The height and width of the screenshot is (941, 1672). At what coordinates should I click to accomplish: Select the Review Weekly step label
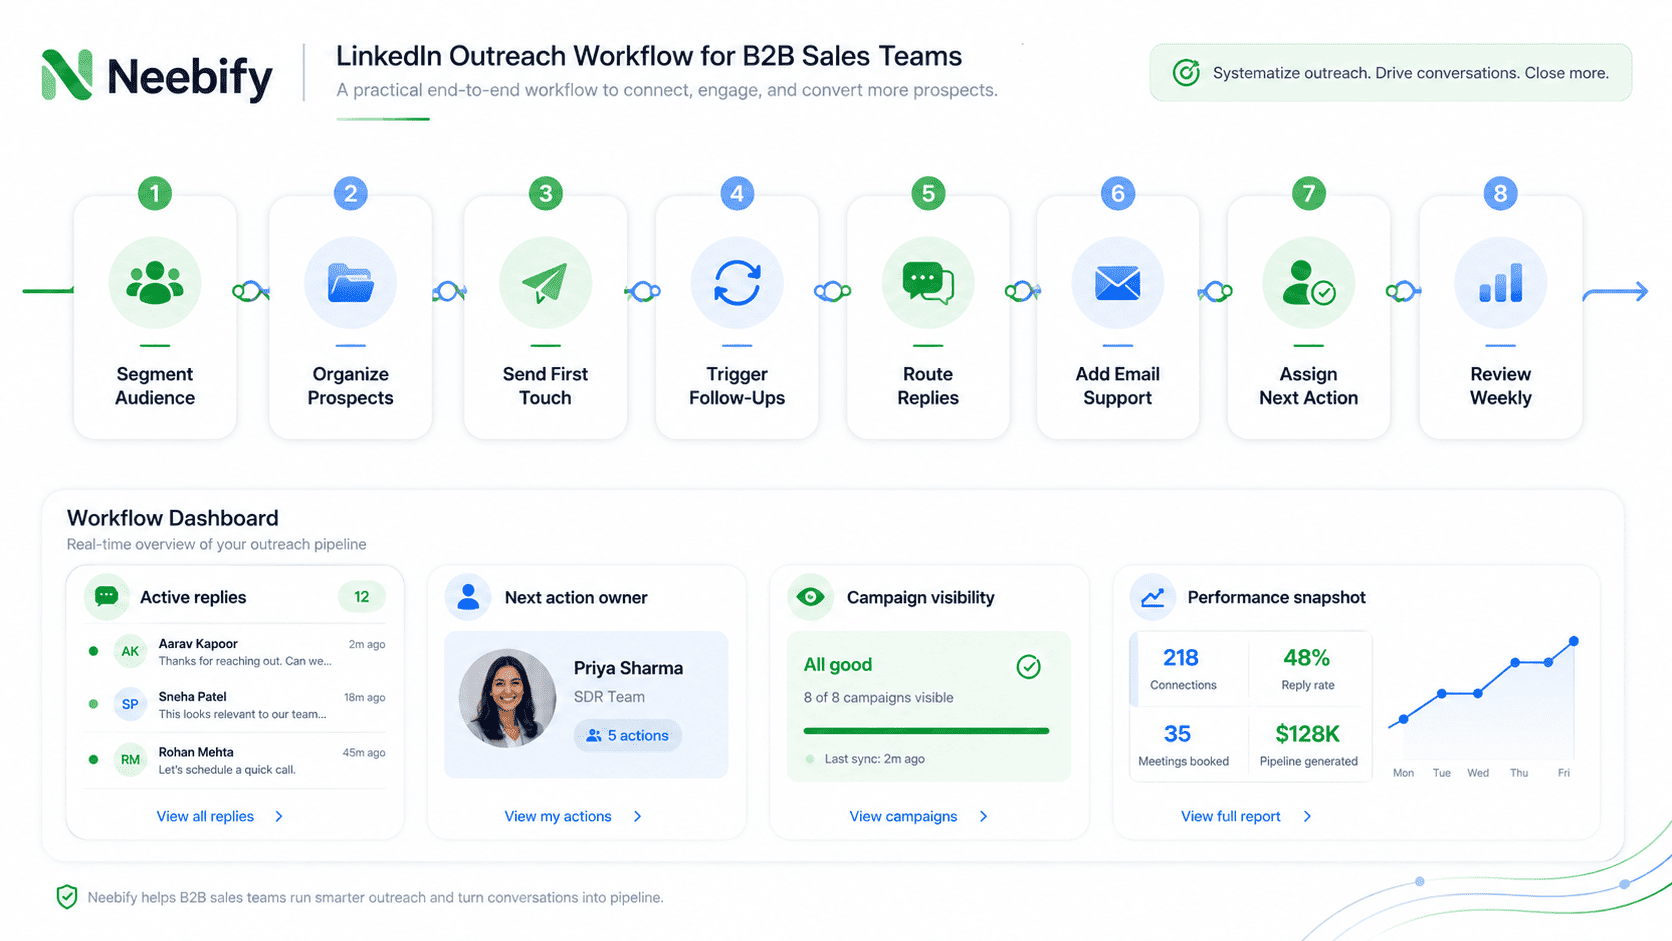coord(1500,386)
